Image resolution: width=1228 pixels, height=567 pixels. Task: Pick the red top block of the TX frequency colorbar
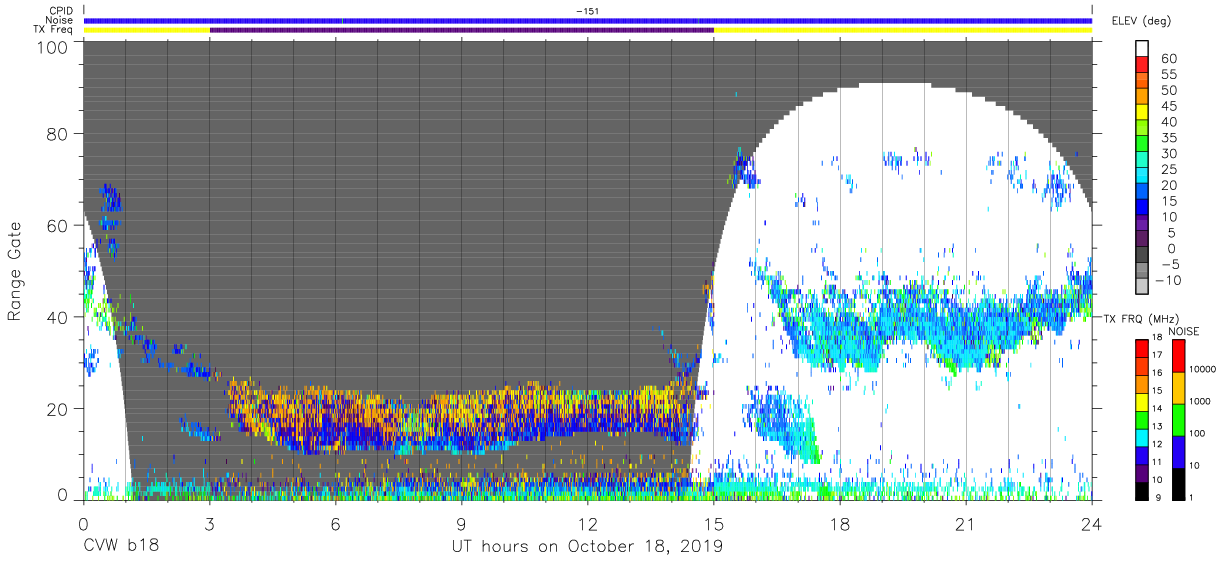[1143, 349]
